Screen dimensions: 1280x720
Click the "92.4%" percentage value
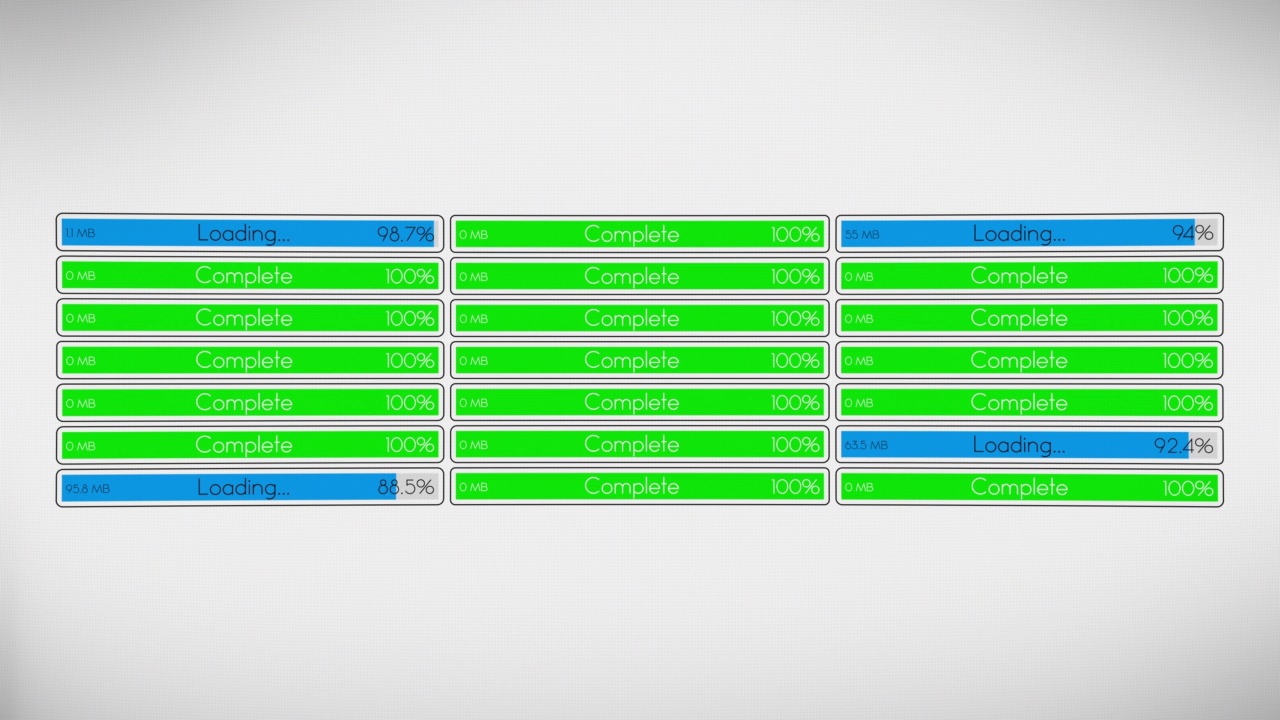pyautogui.click(x=1183, y=446)
